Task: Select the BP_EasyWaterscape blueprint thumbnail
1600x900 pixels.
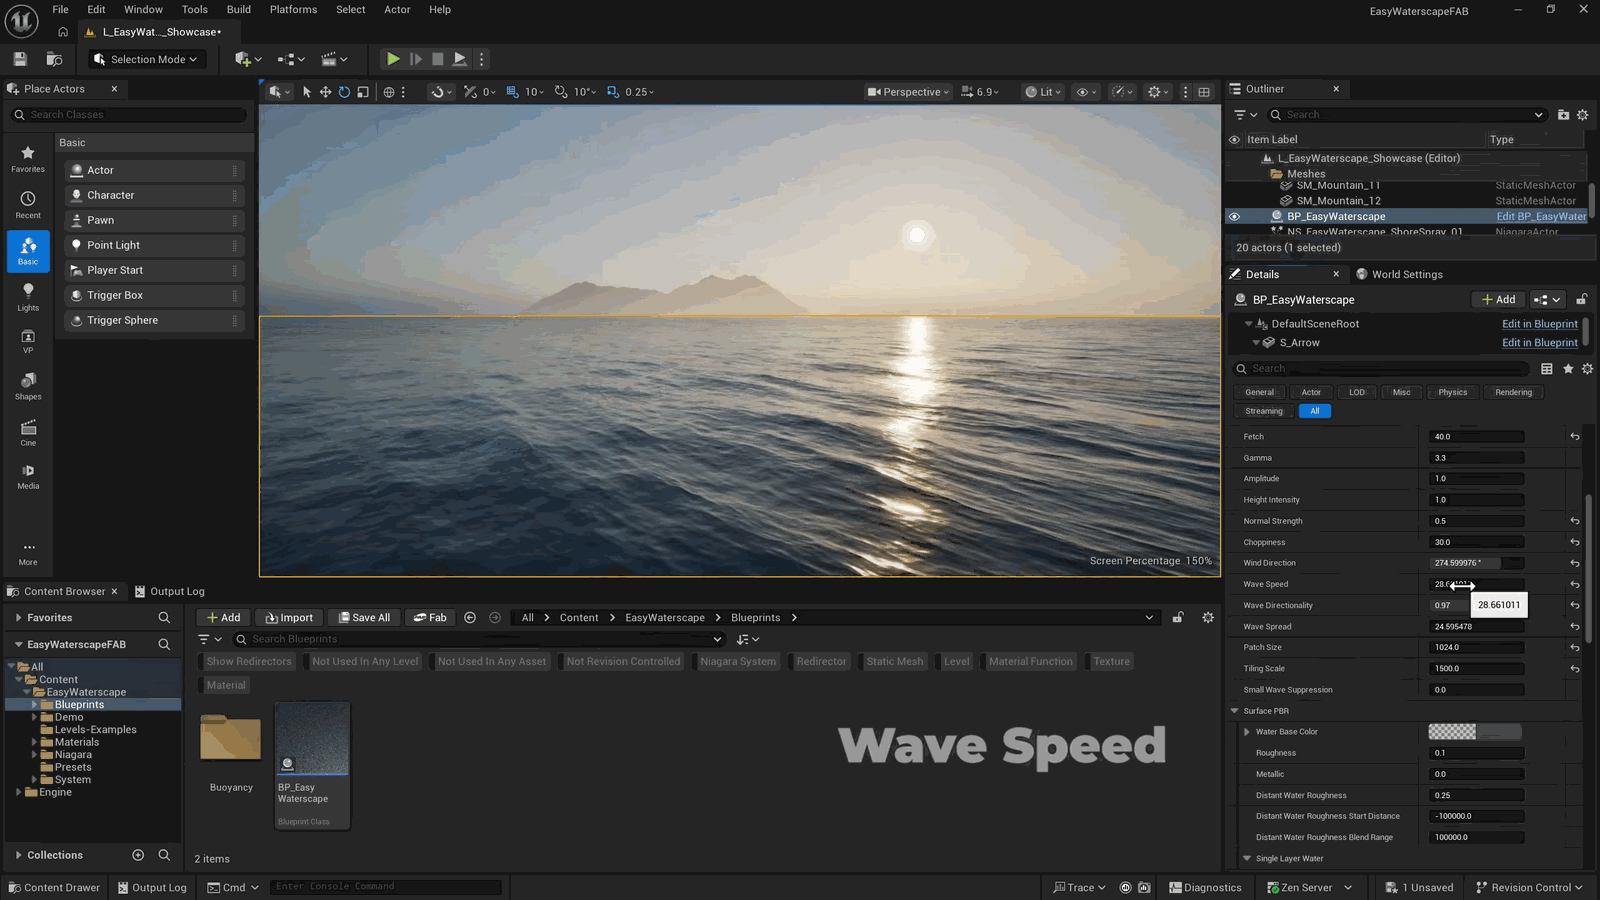Action: (x=312, y=765)
